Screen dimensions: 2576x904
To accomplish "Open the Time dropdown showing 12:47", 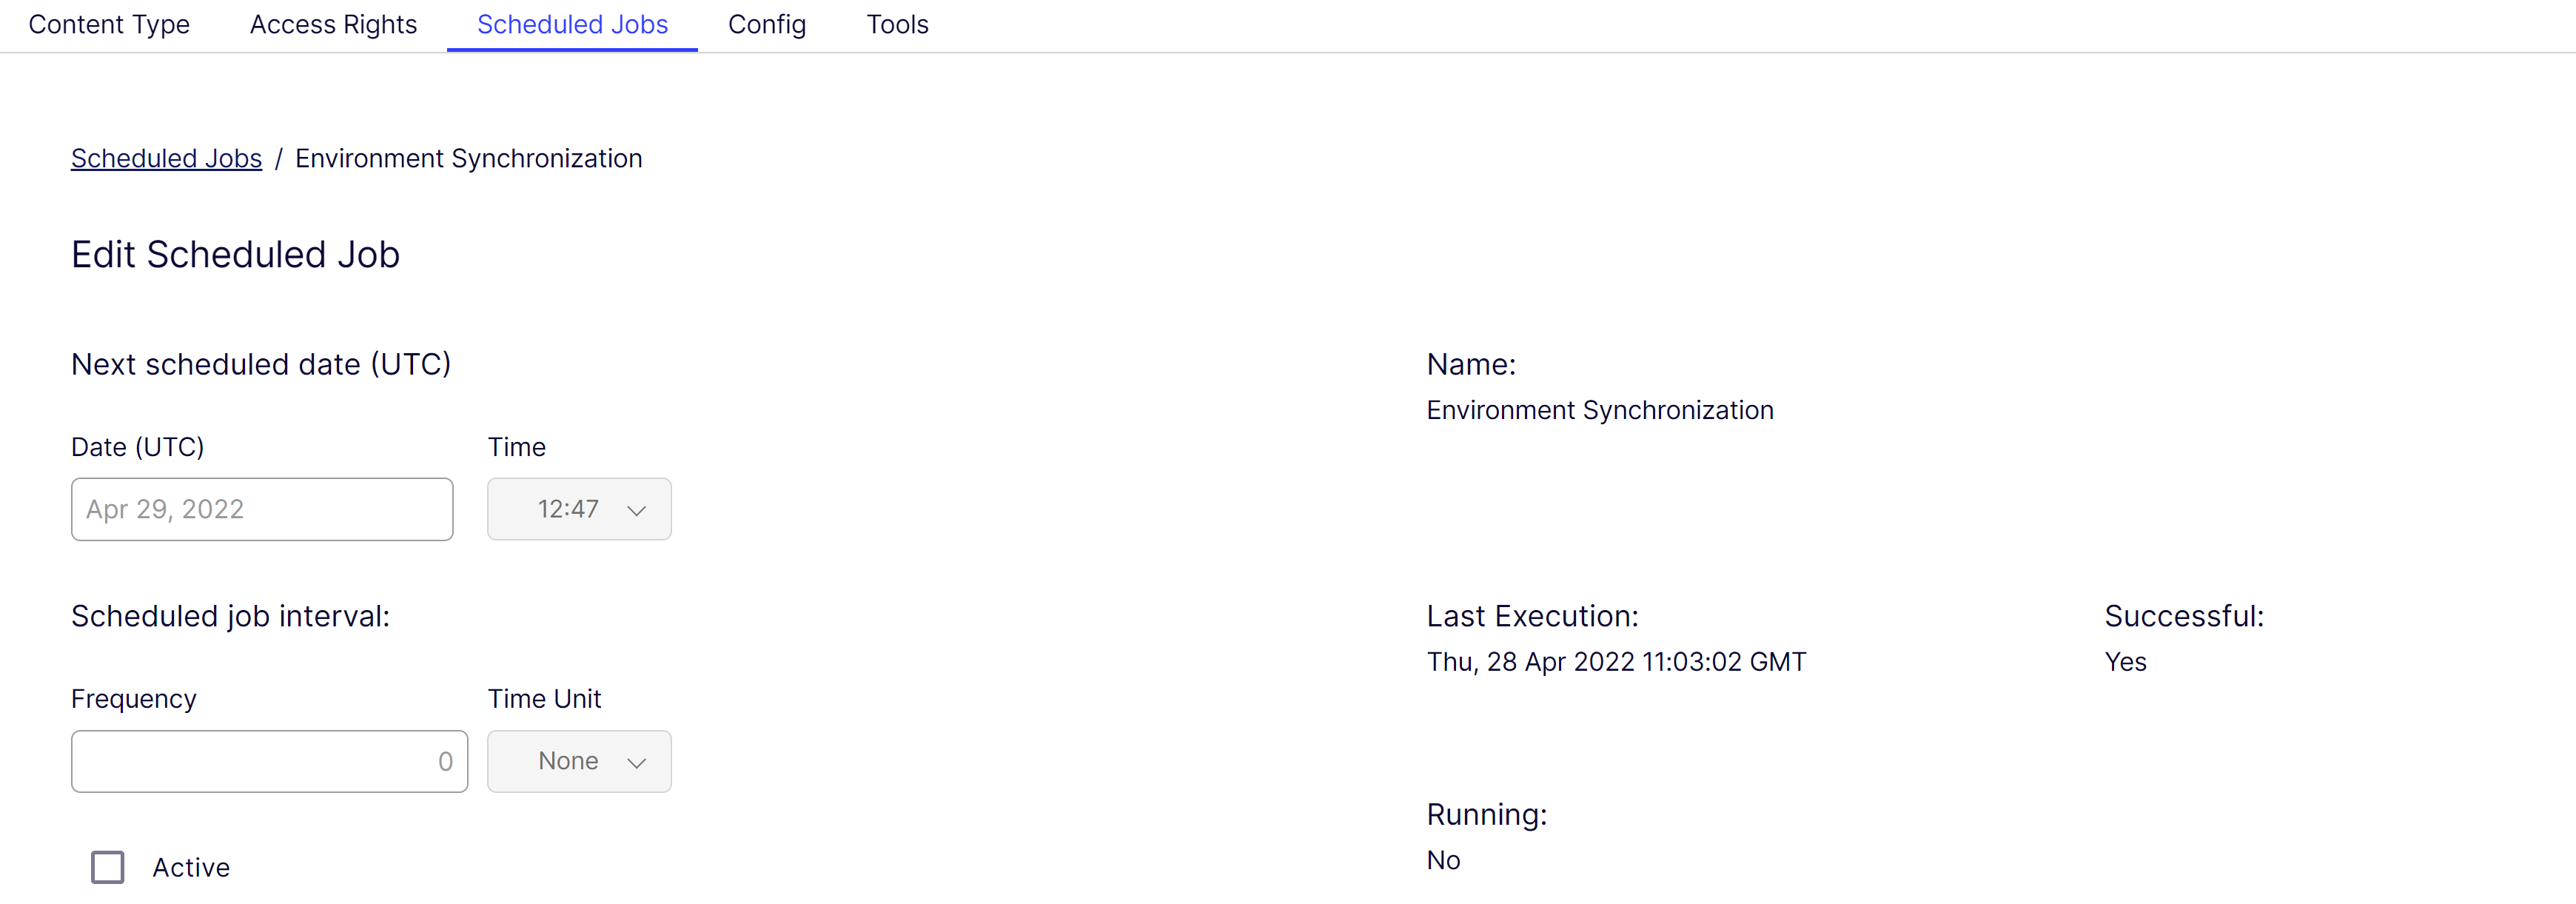I will coord(567,509).
